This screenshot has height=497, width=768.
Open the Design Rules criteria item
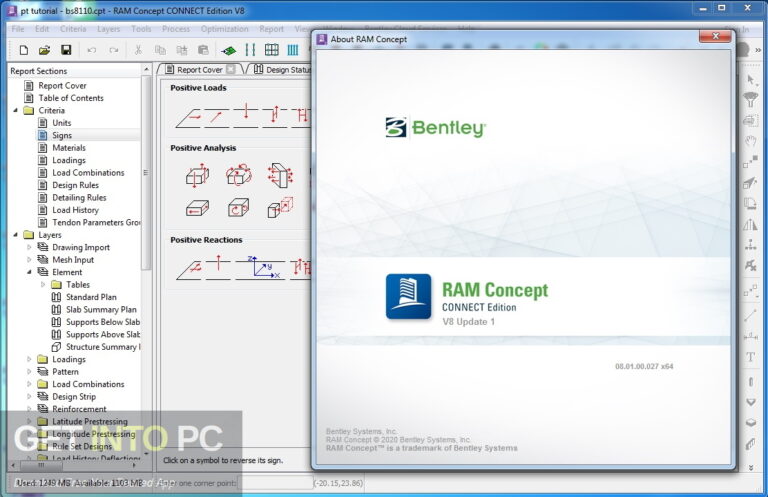click(75, 185)
